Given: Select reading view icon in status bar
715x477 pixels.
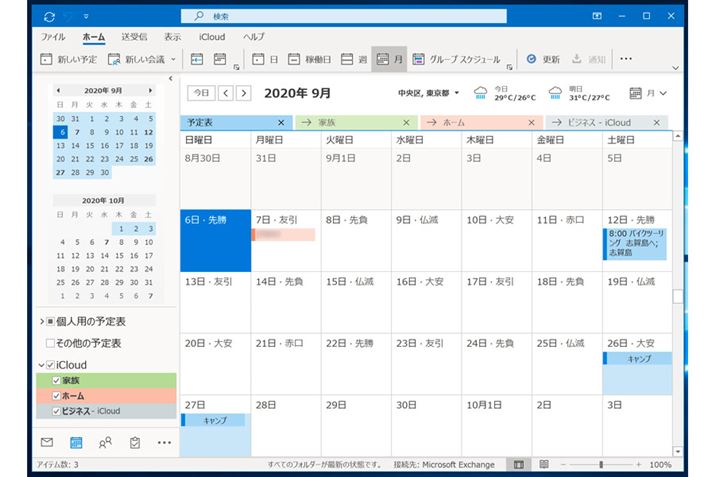Looking at the screenshot, I should point(544,464).
